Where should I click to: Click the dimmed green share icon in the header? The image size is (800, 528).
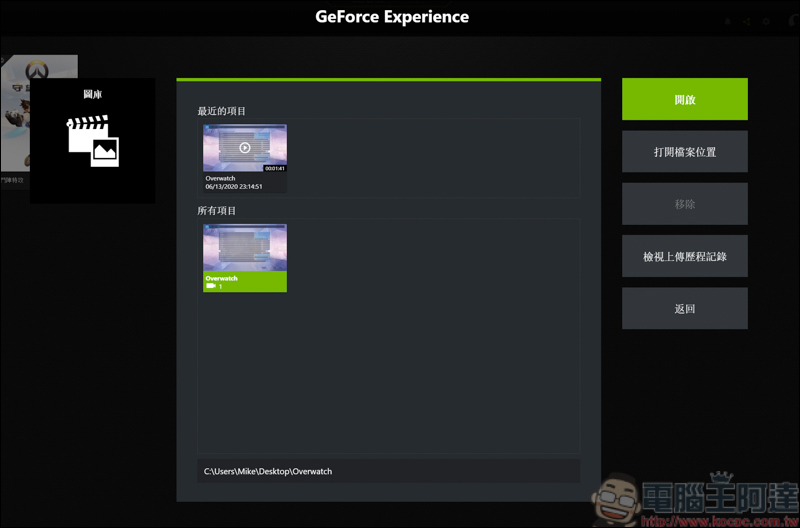[x=746, y=21]
